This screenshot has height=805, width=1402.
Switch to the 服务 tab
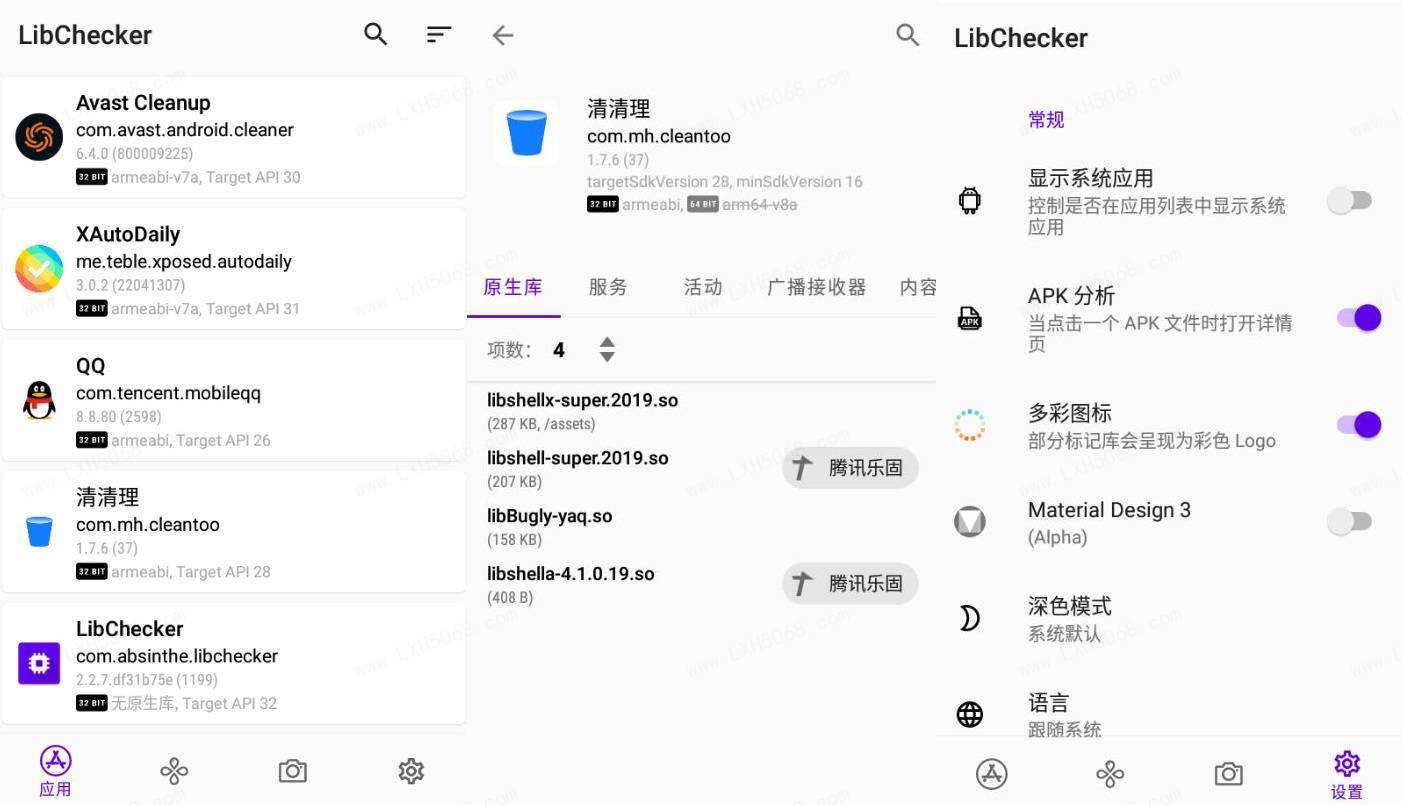point(608,287)
